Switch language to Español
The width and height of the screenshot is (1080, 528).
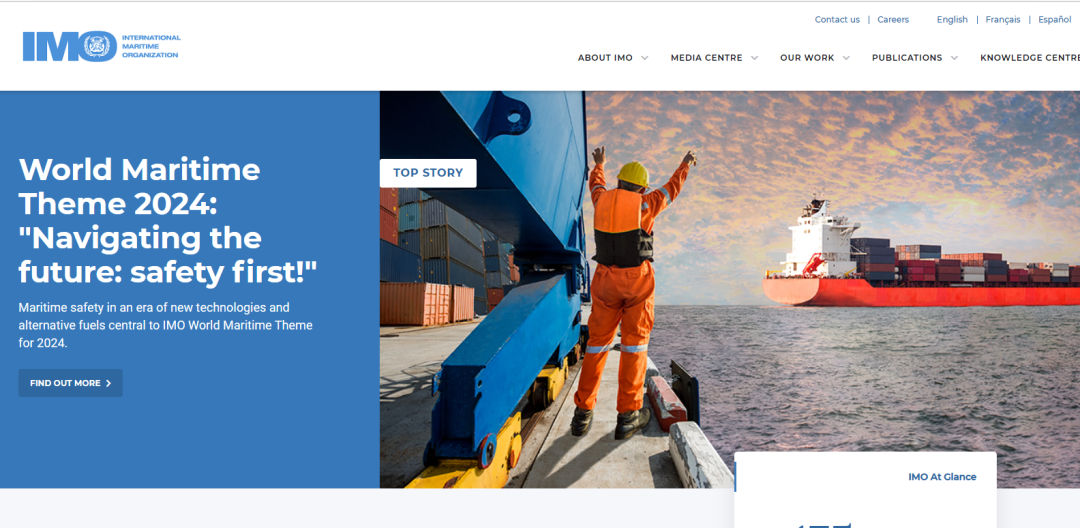click(x=1055, y=19)
